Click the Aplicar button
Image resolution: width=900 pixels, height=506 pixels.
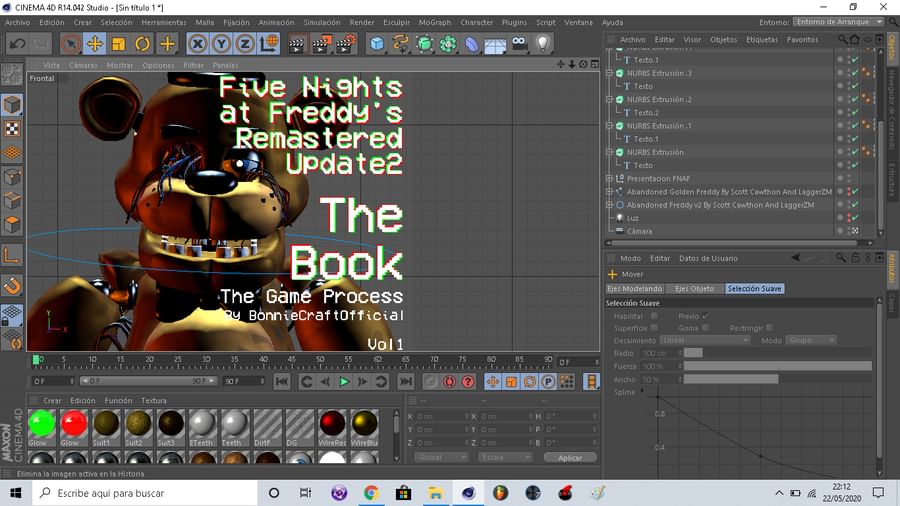[x=570, y=458]
